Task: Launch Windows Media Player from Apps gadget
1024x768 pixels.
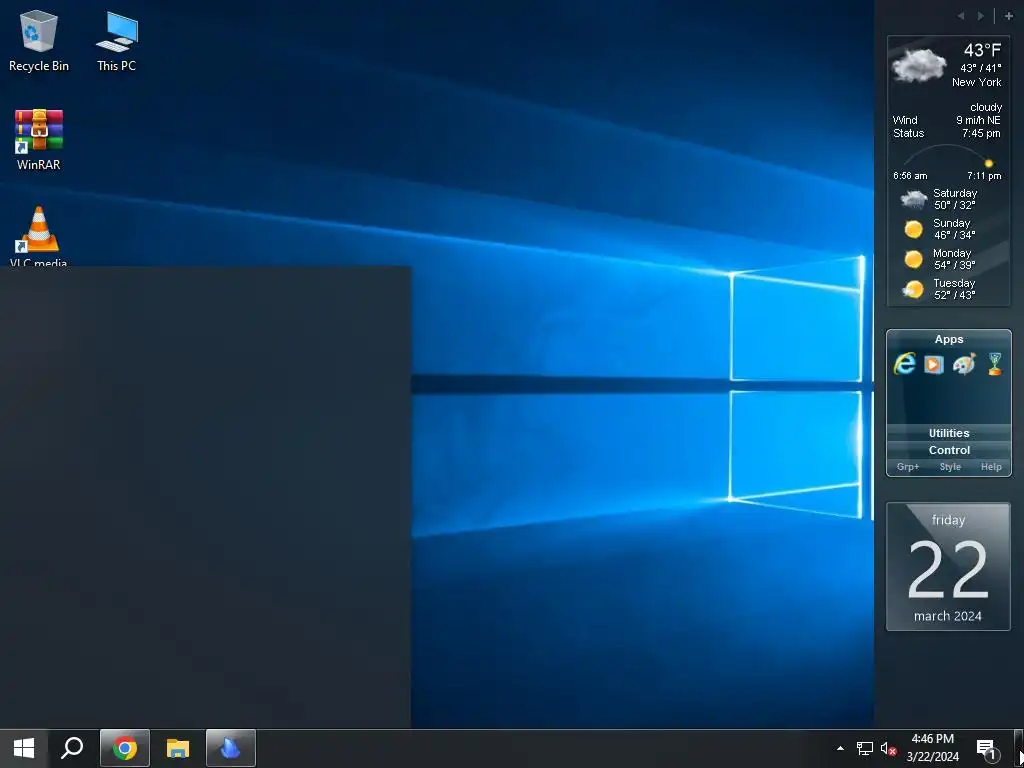Action: (934, 364)
